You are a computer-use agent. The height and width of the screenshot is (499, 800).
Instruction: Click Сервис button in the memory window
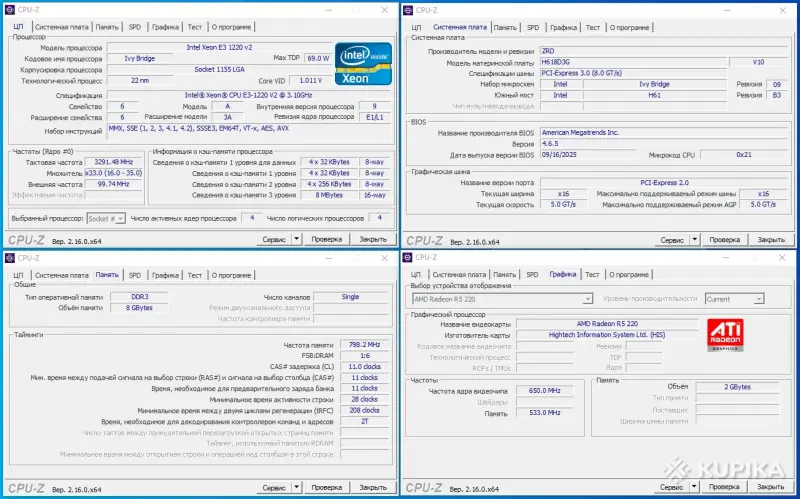[x=274, y=487]
